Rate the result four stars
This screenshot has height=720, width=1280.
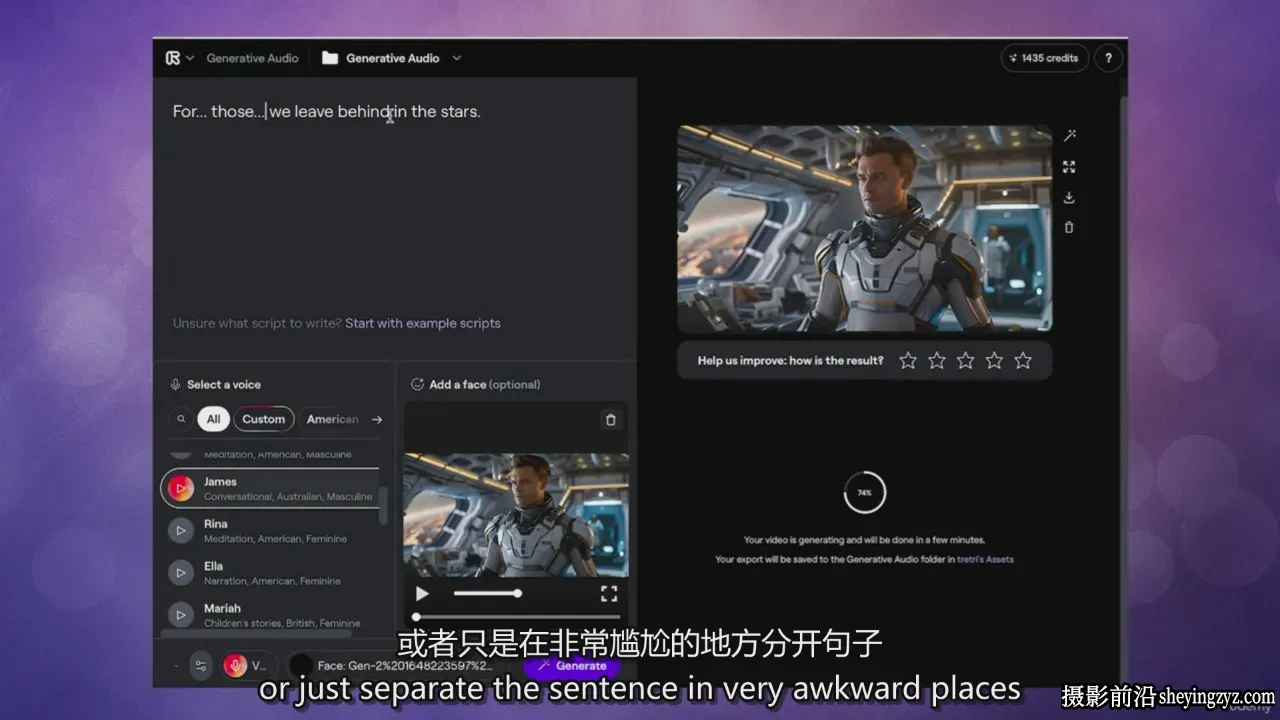click(994, 360)
